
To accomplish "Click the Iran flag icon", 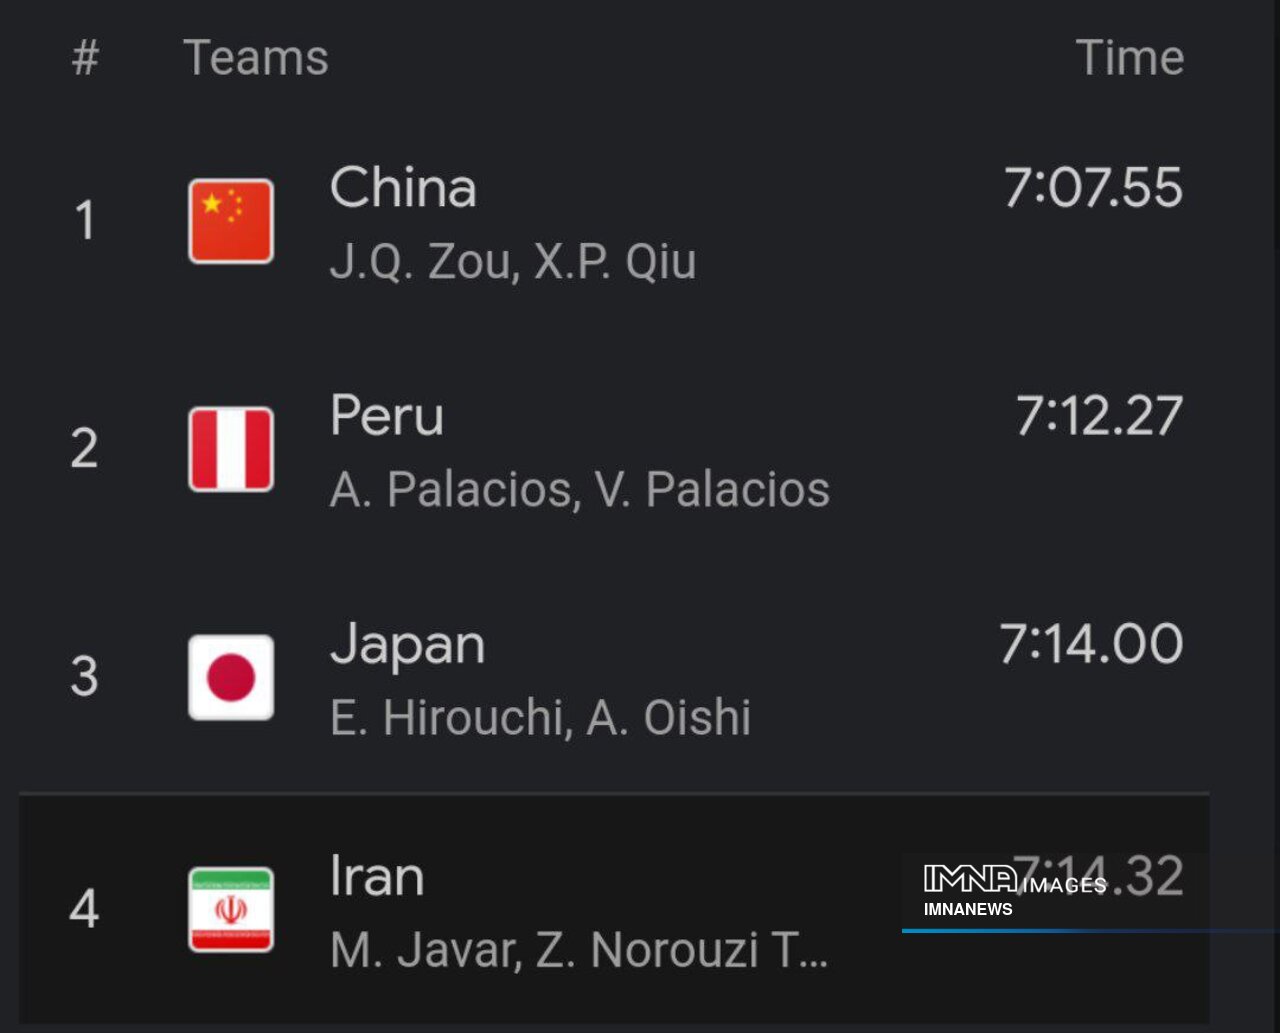I will (231, 909).
